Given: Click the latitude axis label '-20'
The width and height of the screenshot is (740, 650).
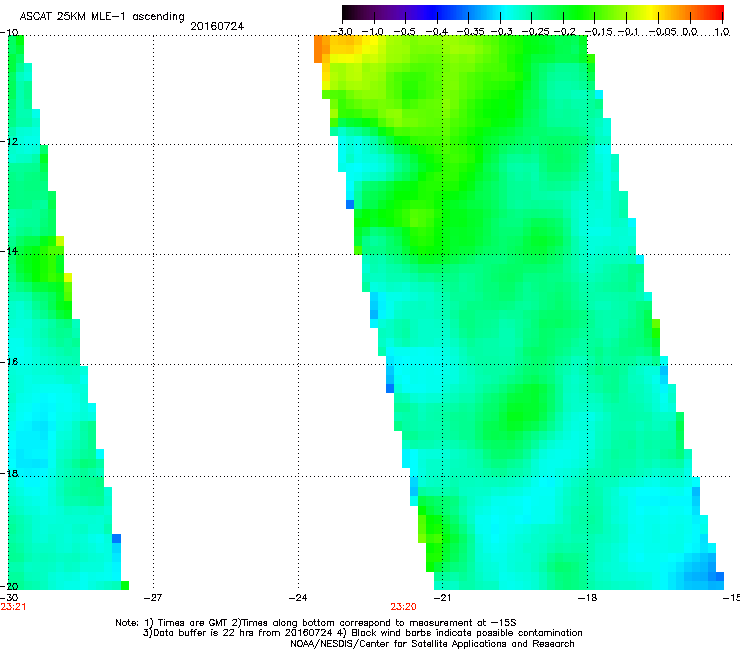Looking at the screenshot, I should pos(9,587).
